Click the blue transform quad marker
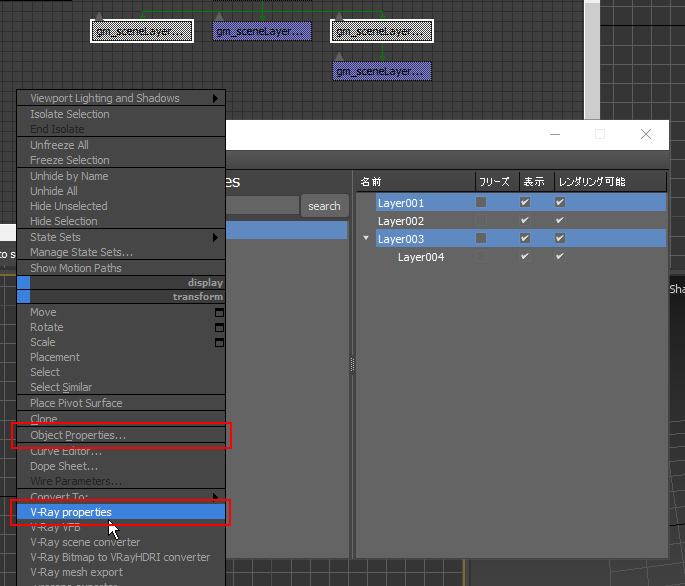The height and width of the screenshot is (586, 685). tap(24, 297)
